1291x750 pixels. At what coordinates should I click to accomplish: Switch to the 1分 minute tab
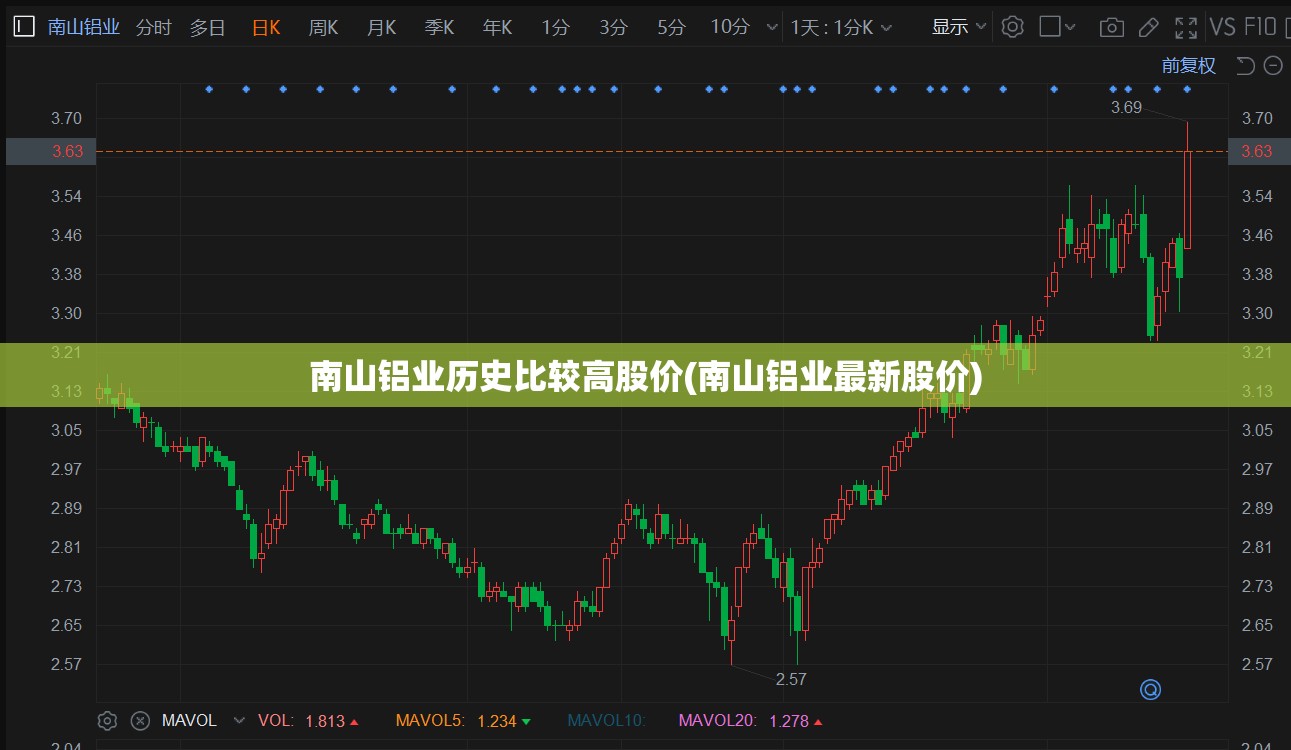(555, 28)
